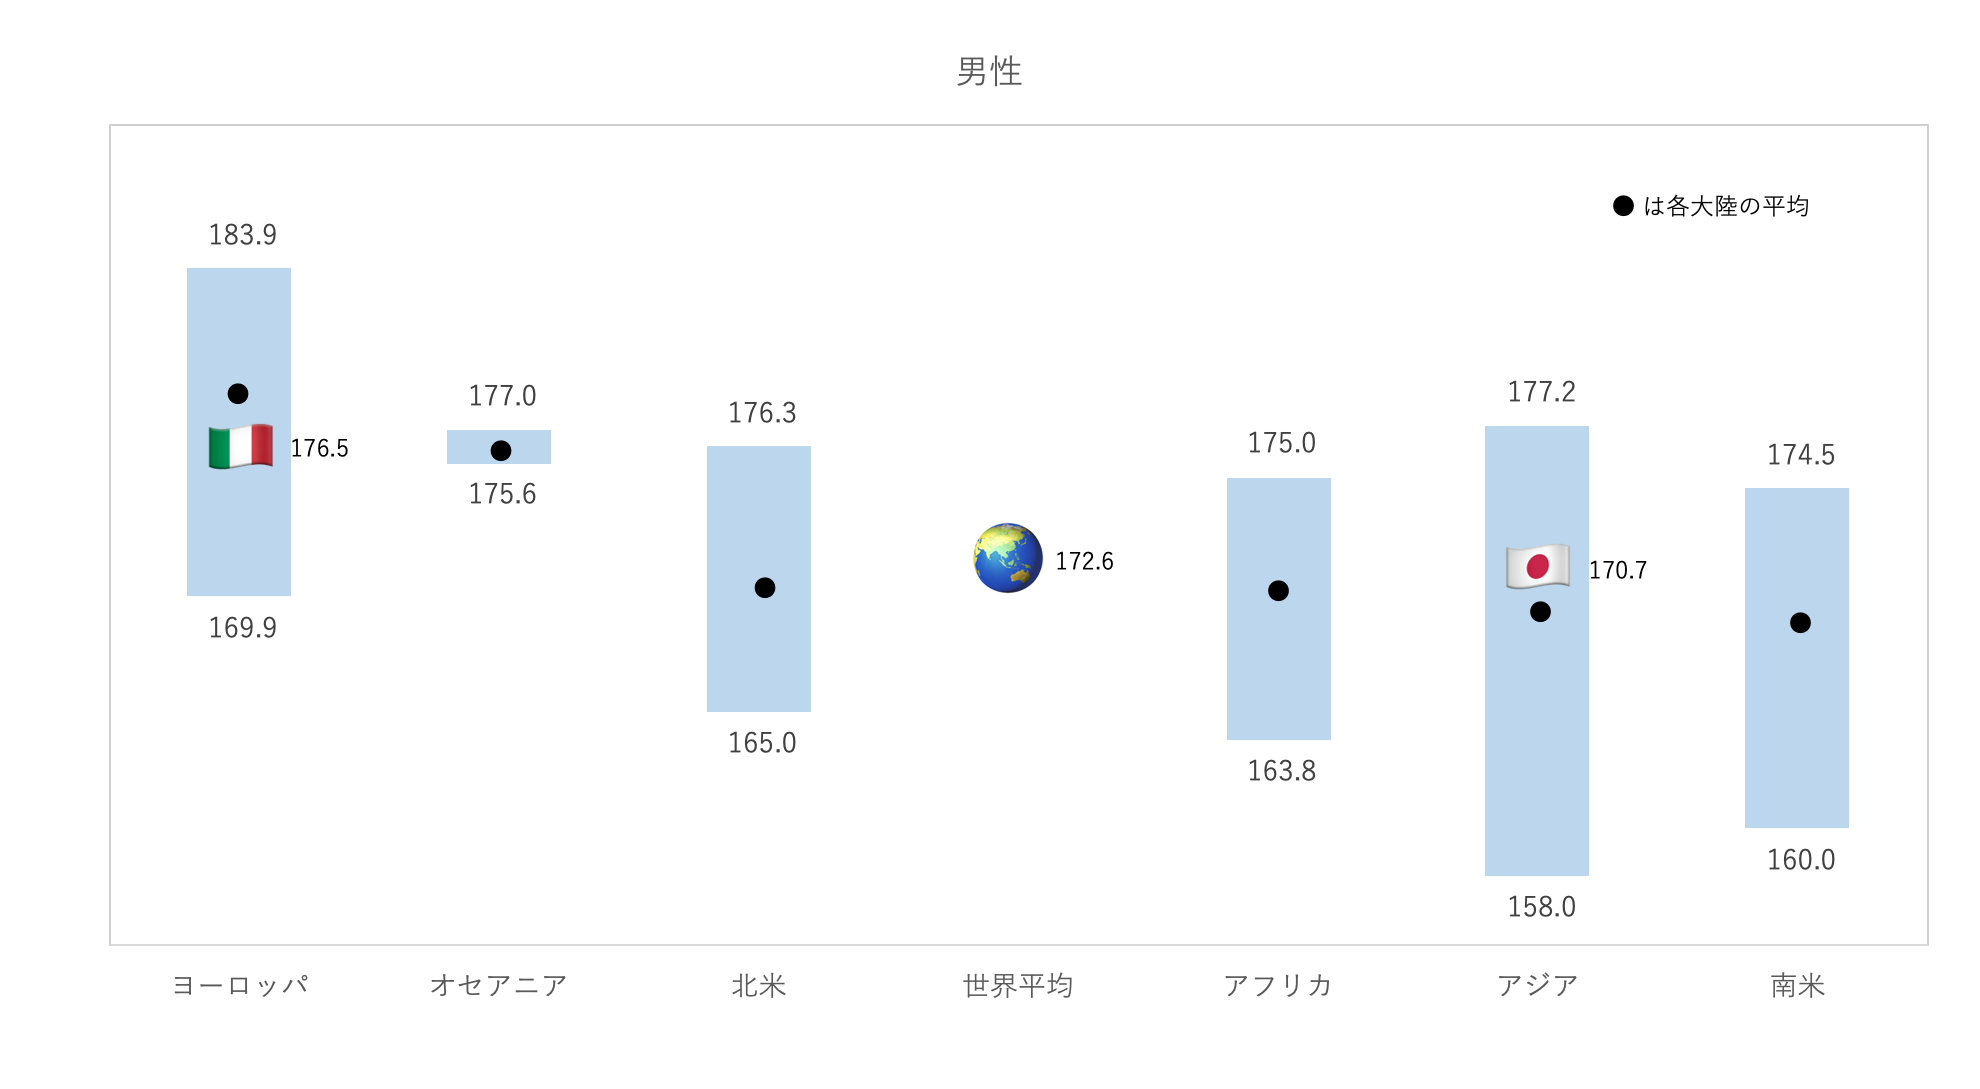Select the 183.9 data label
This screenshot has width=1980, height=1089.
tap(243, 235)
